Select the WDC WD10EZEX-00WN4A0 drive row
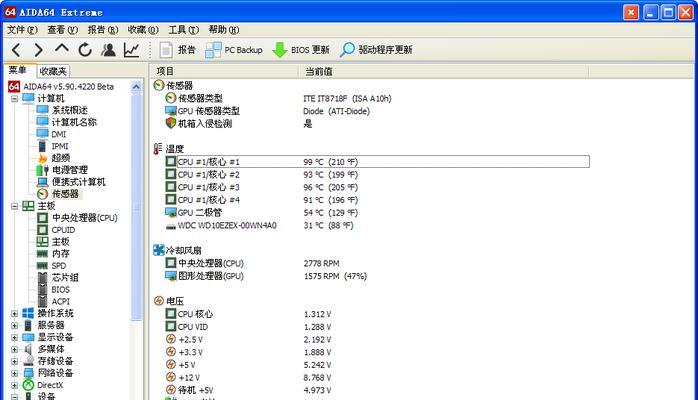The height and width of the screenshot is (400, 698). 377,226
